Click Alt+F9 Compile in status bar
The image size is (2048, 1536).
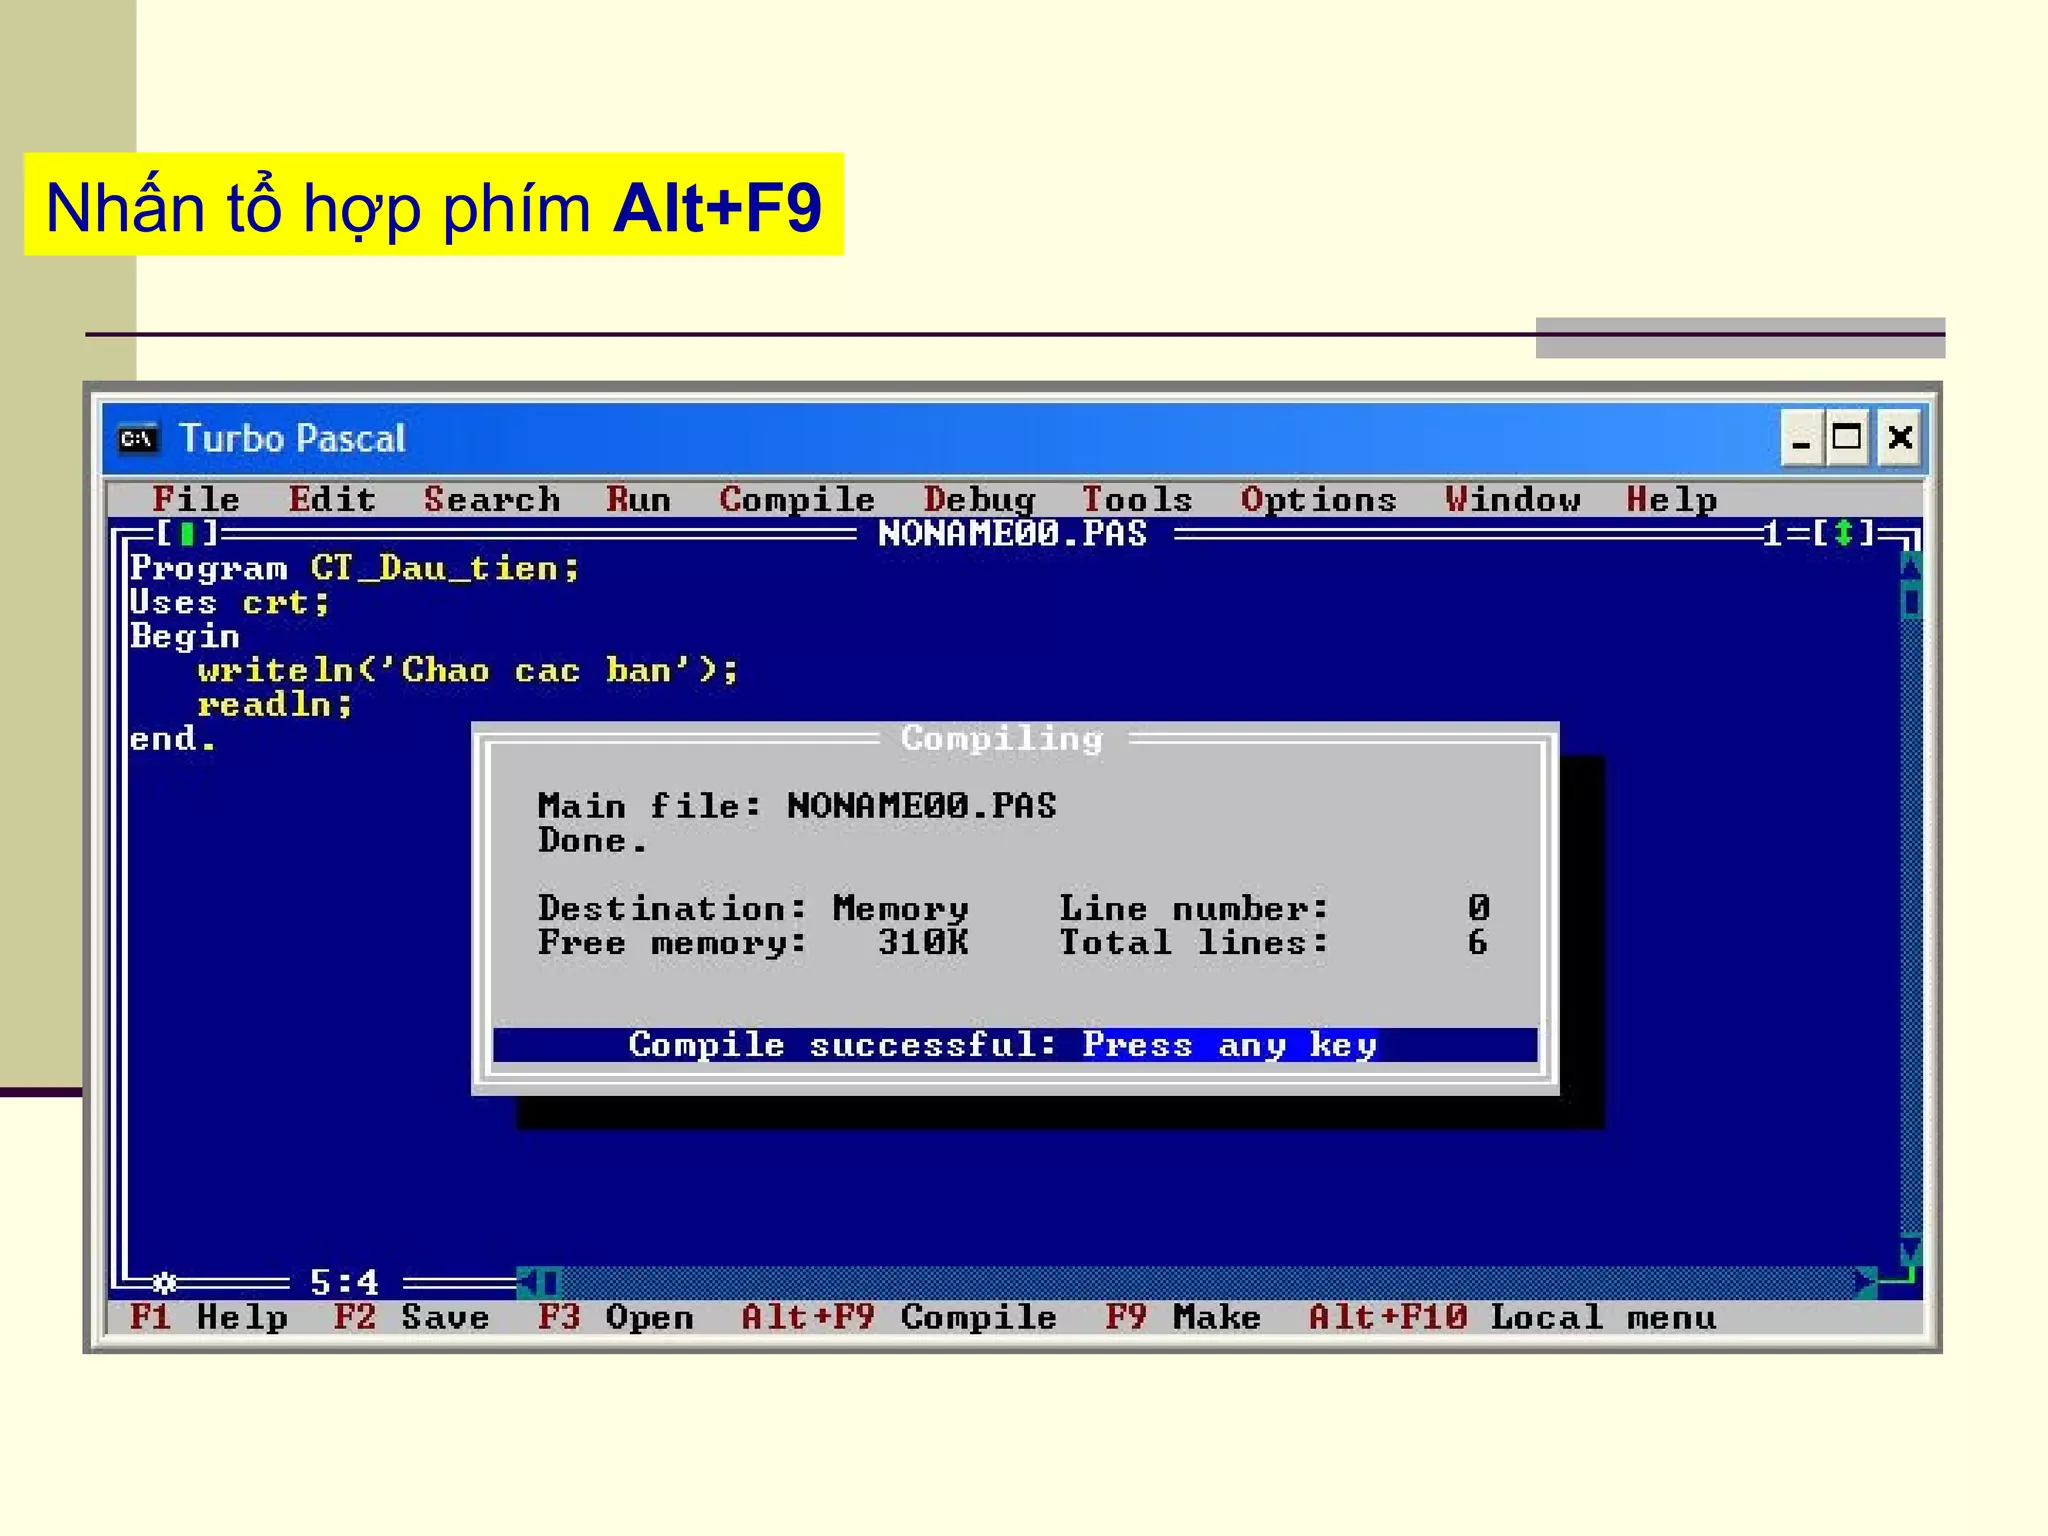tap(899, 1317)
